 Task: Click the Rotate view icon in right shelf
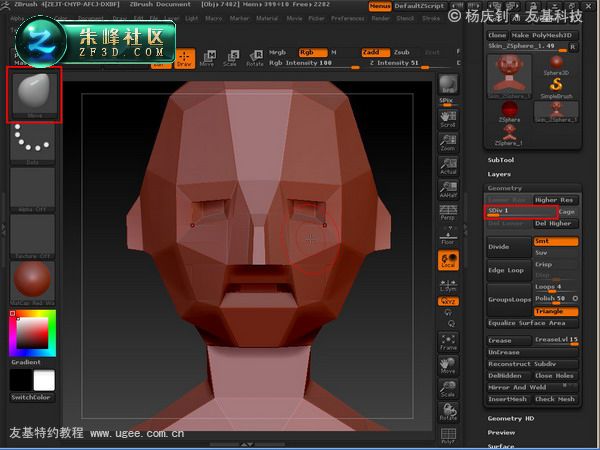(448, 412)
